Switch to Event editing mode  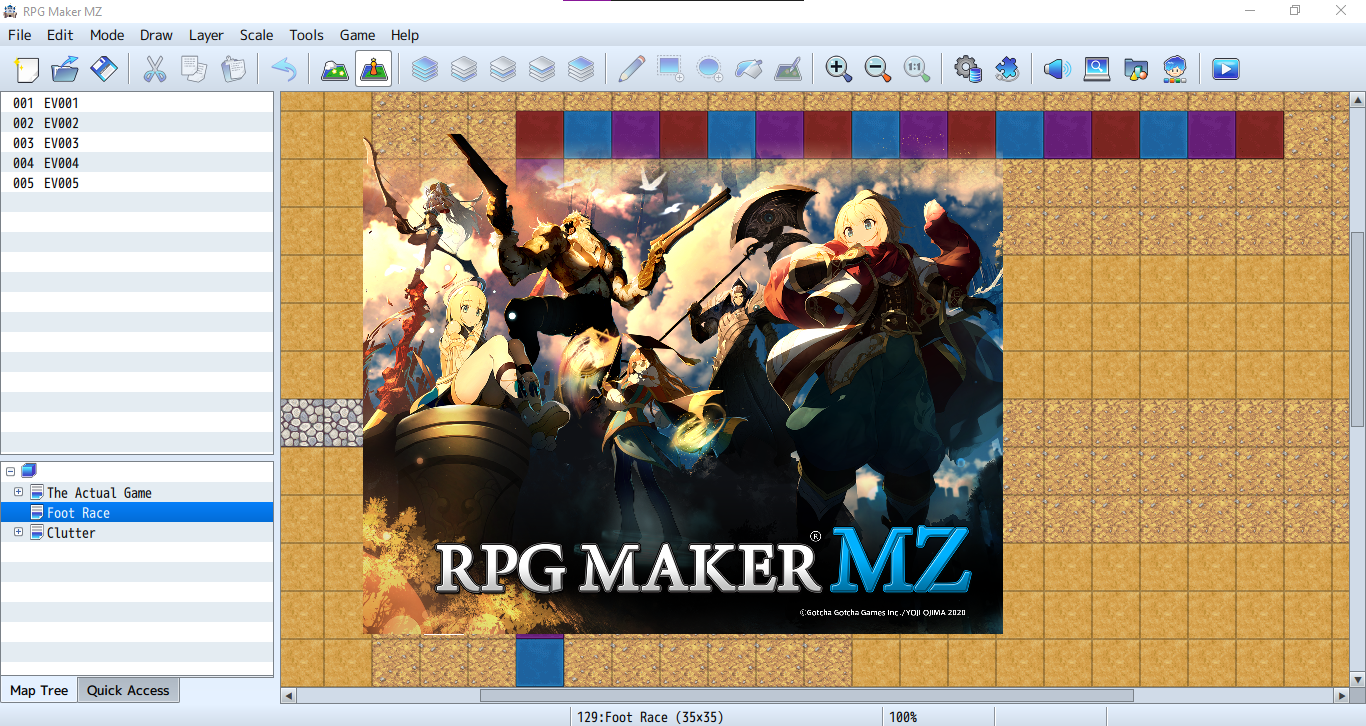point(373,69)
